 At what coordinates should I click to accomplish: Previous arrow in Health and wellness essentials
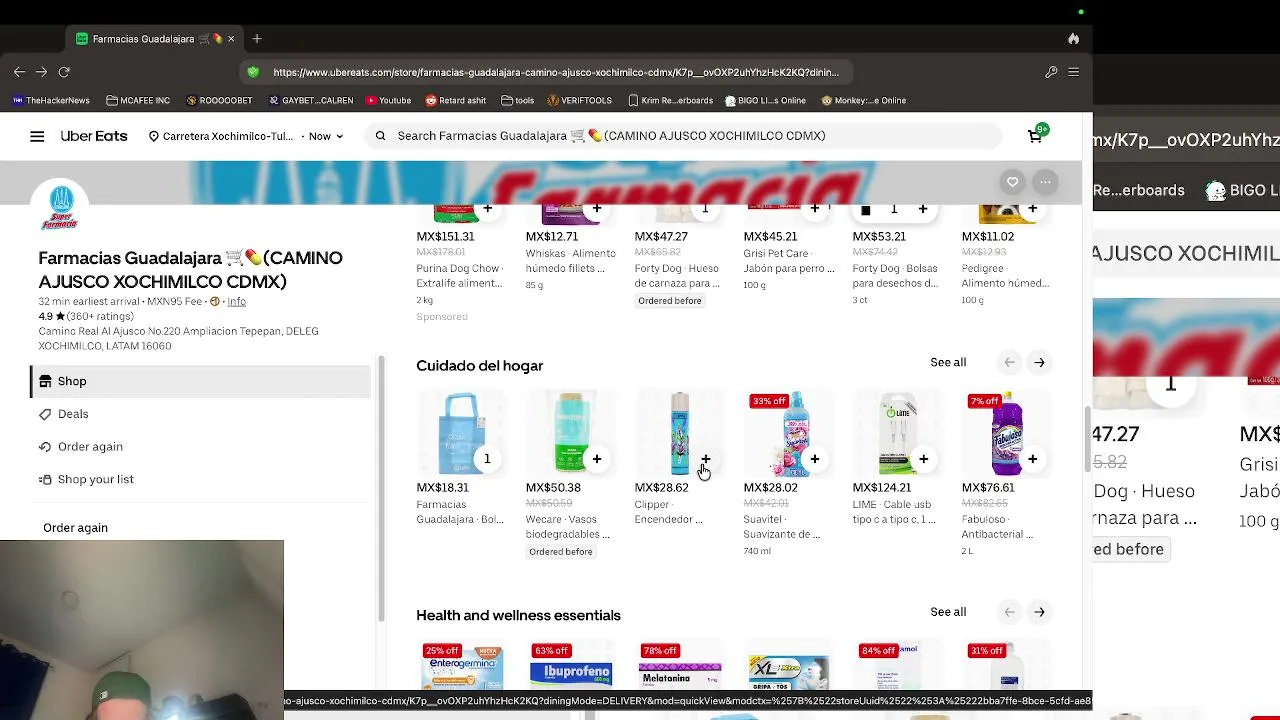1009,612
